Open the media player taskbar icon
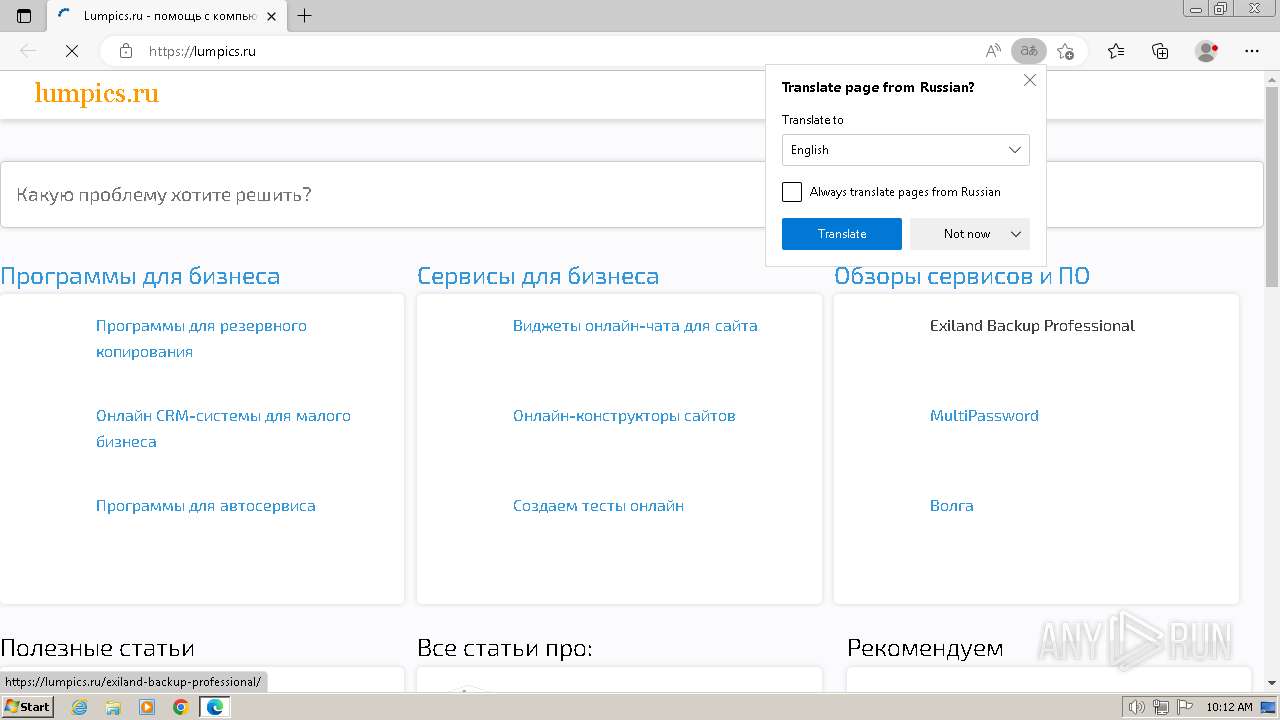Screen dimensions: 1280x720 pyautogui.click(x=147, y=707)
